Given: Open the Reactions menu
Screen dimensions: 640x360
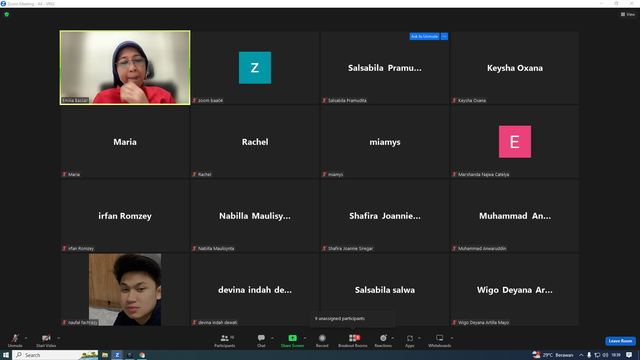Looking at the screenshot, I should click(383, 340).
